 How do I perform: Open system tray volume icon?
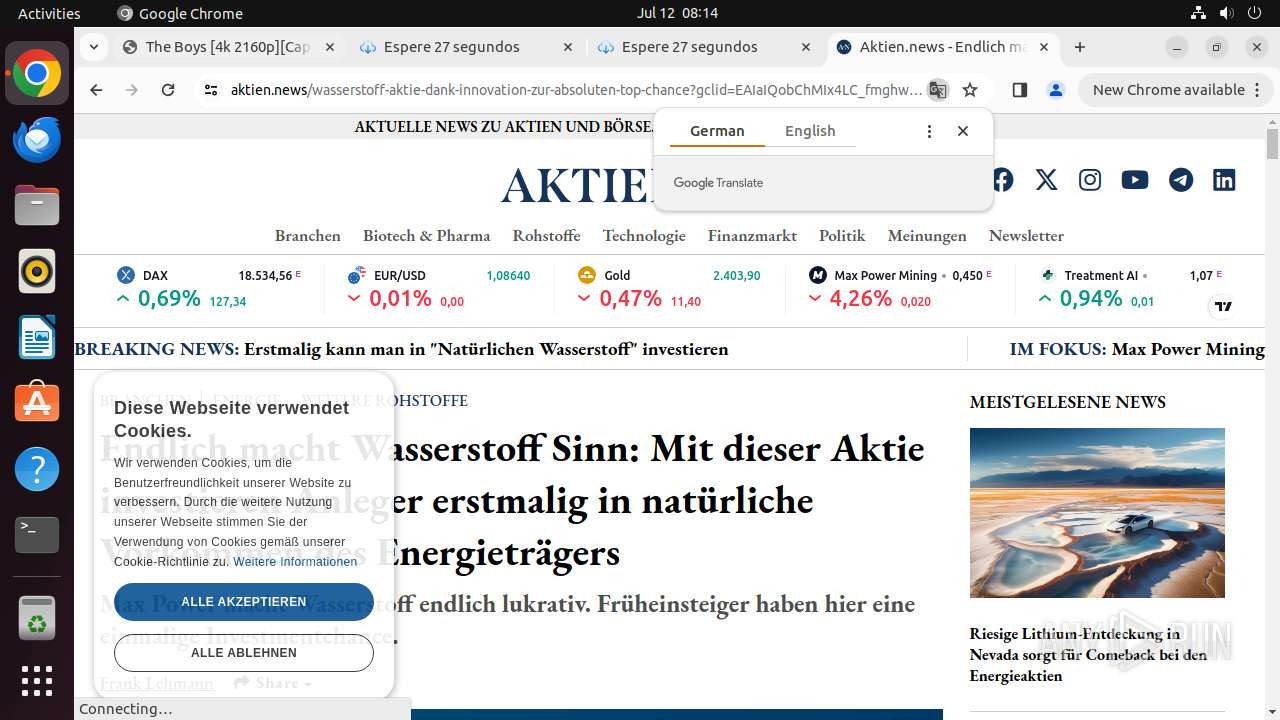1226,13
